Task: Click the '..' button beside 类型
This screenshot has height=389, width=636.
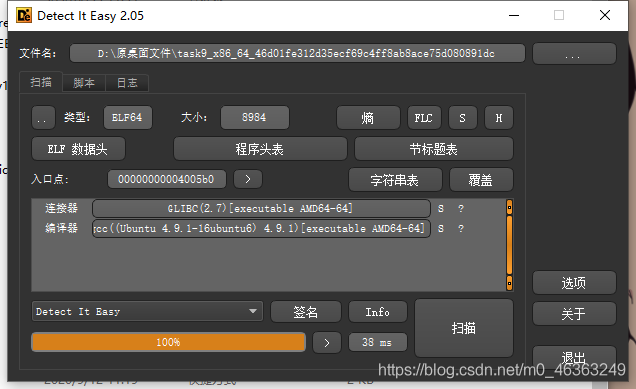Action: coord(43,118)
